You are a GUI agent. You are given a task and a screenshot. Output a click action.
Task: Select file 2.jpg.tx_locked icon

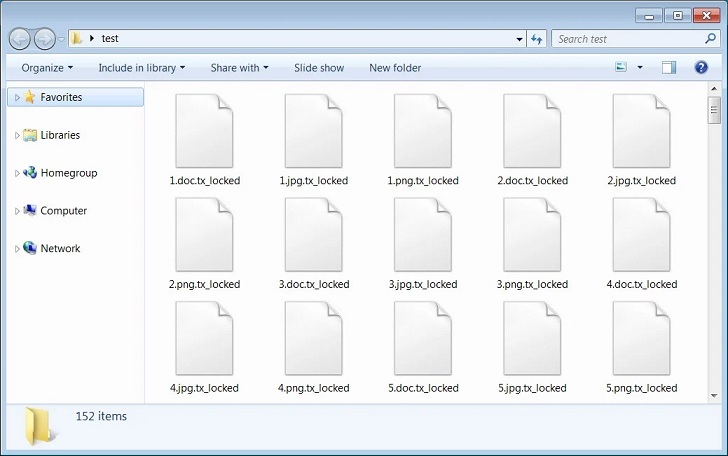click(x=642, y=131)
